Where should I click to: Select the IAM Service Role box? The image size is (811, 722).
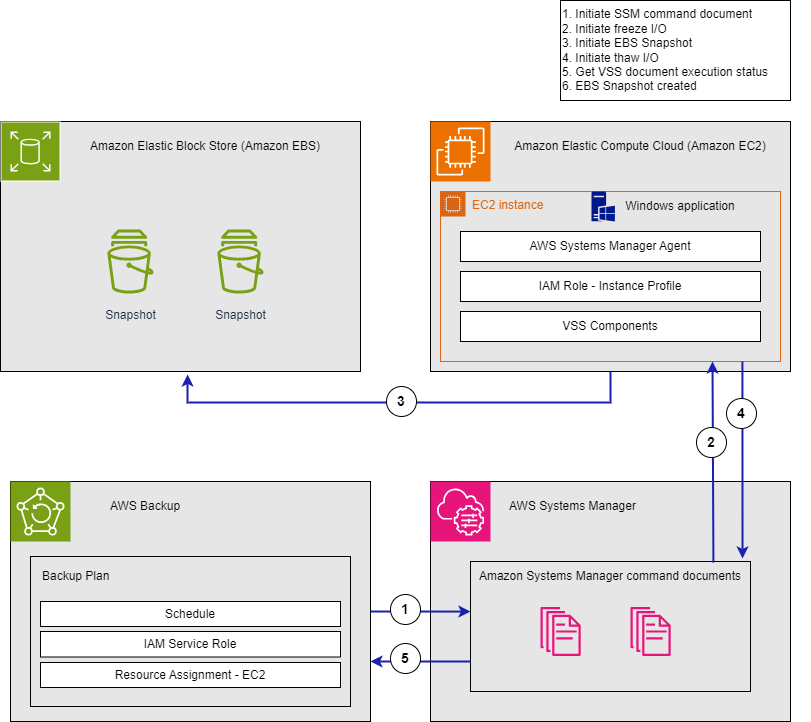(x=190, y=644)
